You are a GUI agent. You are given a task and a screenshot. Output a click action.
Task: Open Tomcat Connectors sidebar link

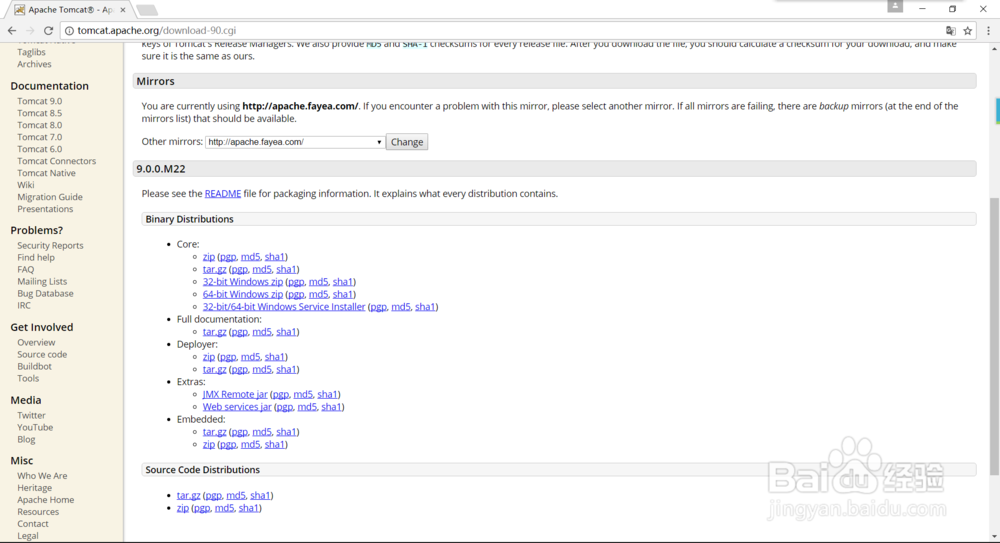(x=57, y=161)
